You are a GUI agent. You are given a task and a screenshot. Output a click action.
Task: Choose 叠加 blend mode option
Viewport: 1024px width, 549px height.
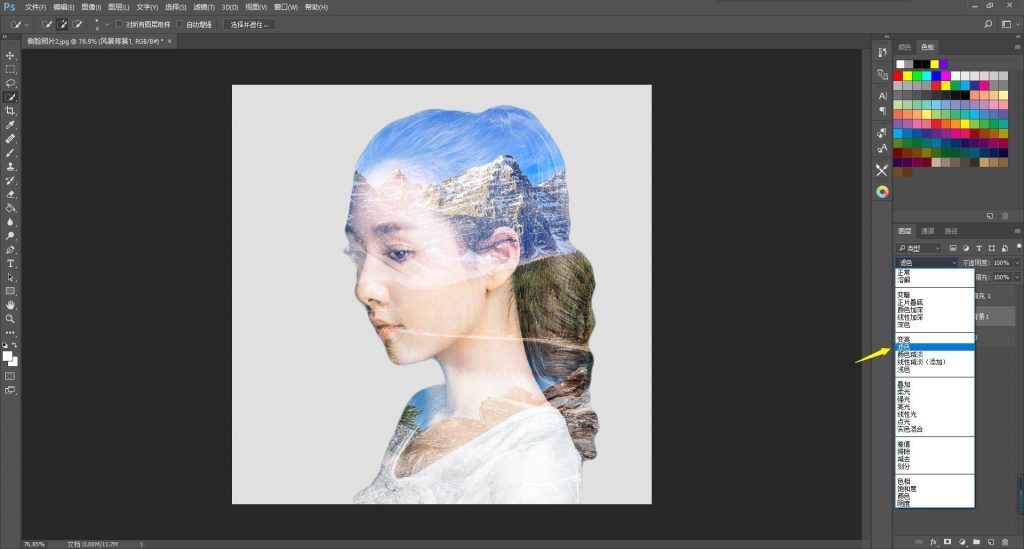pyautogui.click(x=904, y=383)
